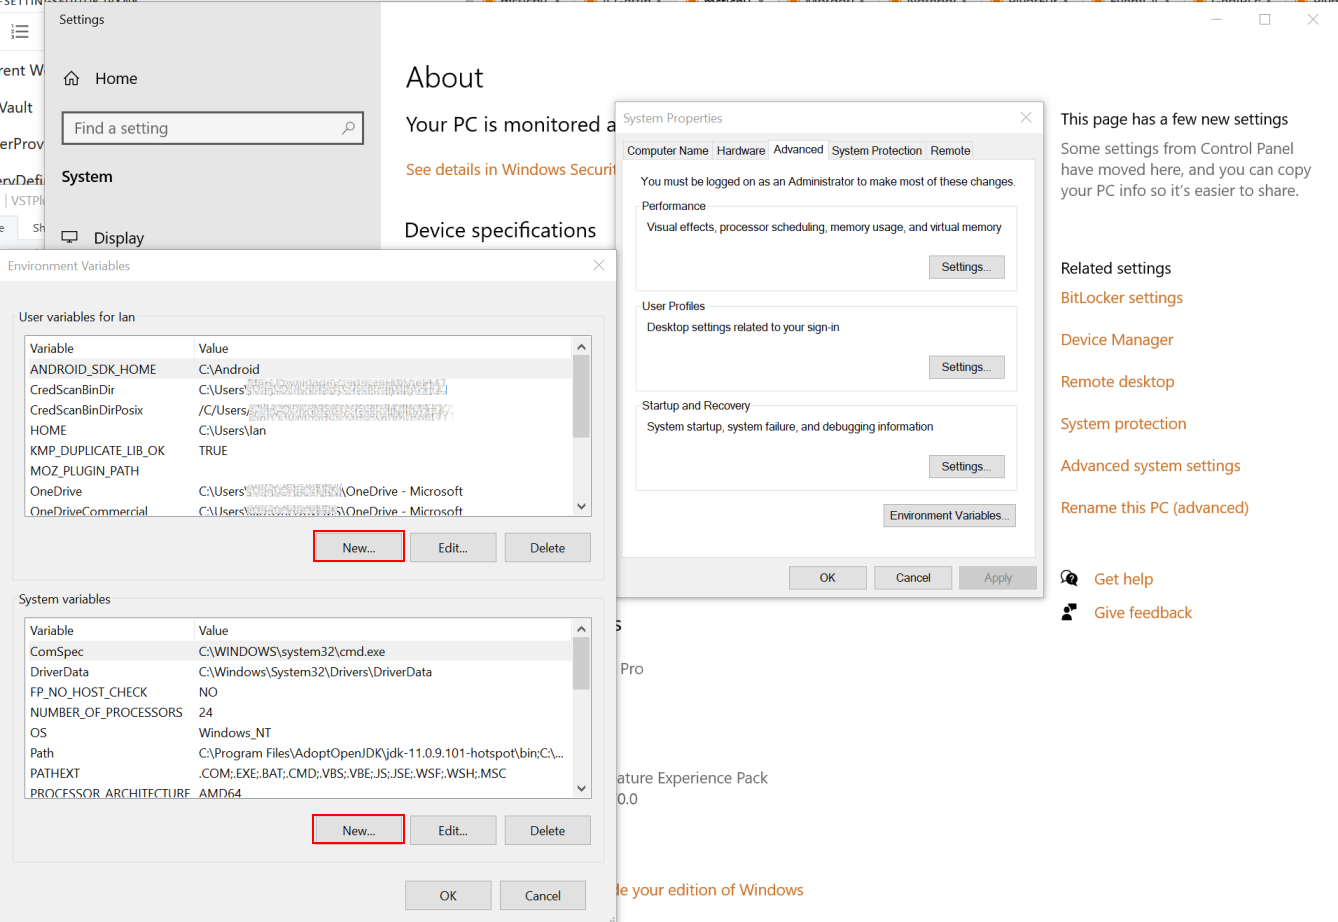1338x922 pixels.
Task: Open System Protection tab
Action: click(x=876, y=151)
